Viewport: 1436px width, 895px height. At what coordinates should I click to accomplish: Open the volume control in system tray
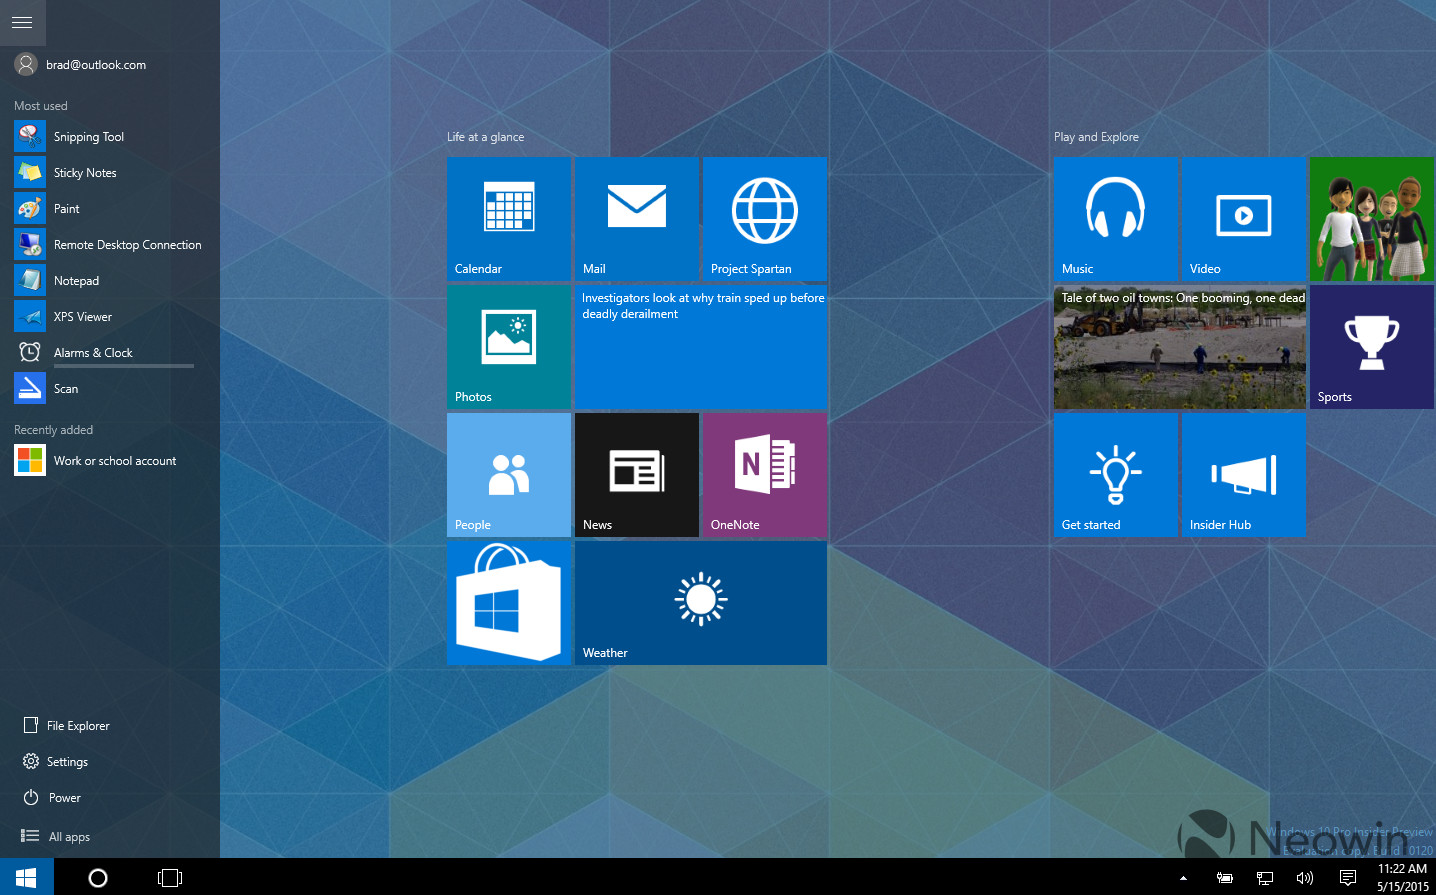(x=1304, y=878)
